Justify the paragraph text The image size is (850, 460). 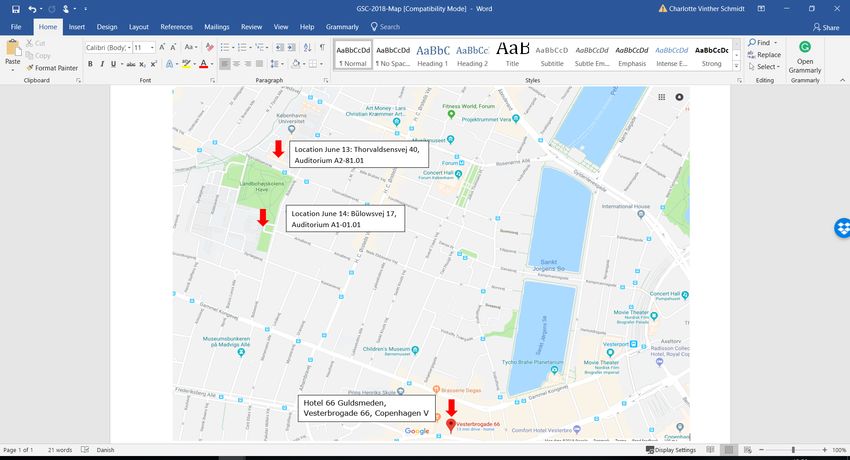tap(259, 64)
